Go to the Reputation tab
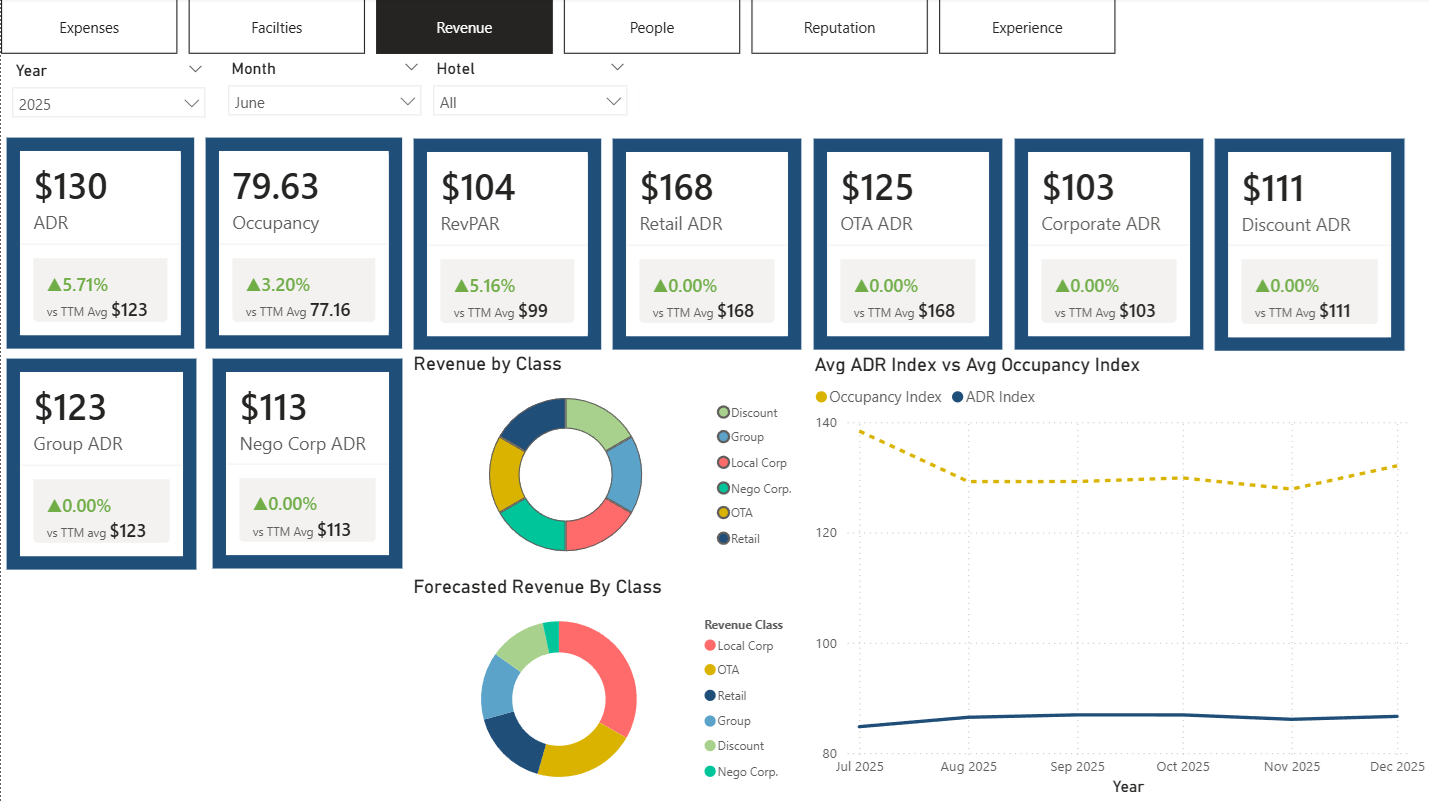1429x802 pixels. [839, 27]
